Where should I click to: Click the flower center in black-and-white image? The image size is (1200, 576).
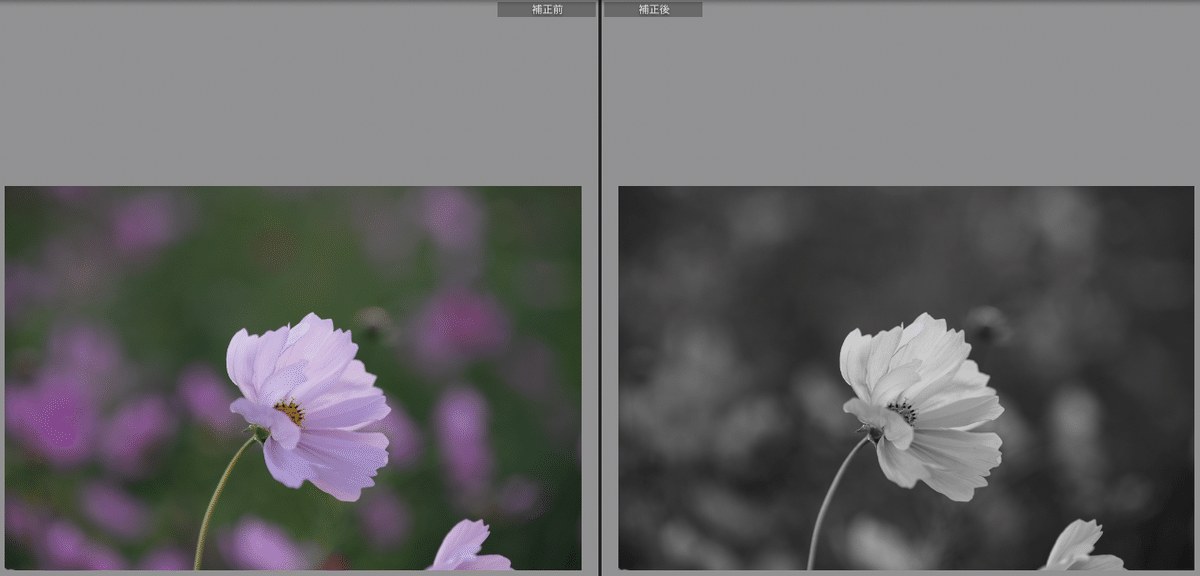(903, 411)
